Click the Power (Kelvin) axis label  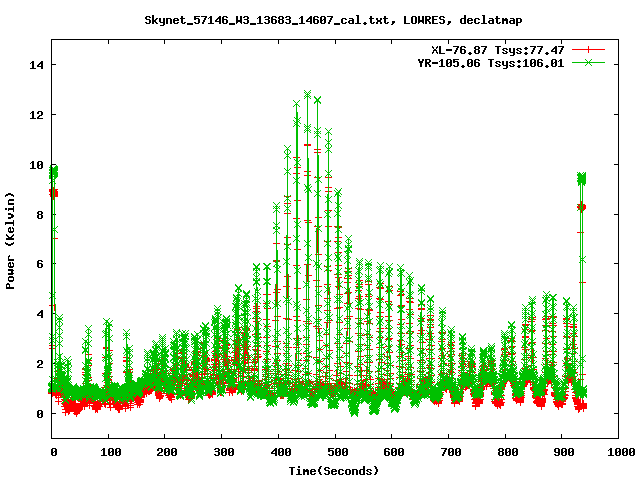10,241
